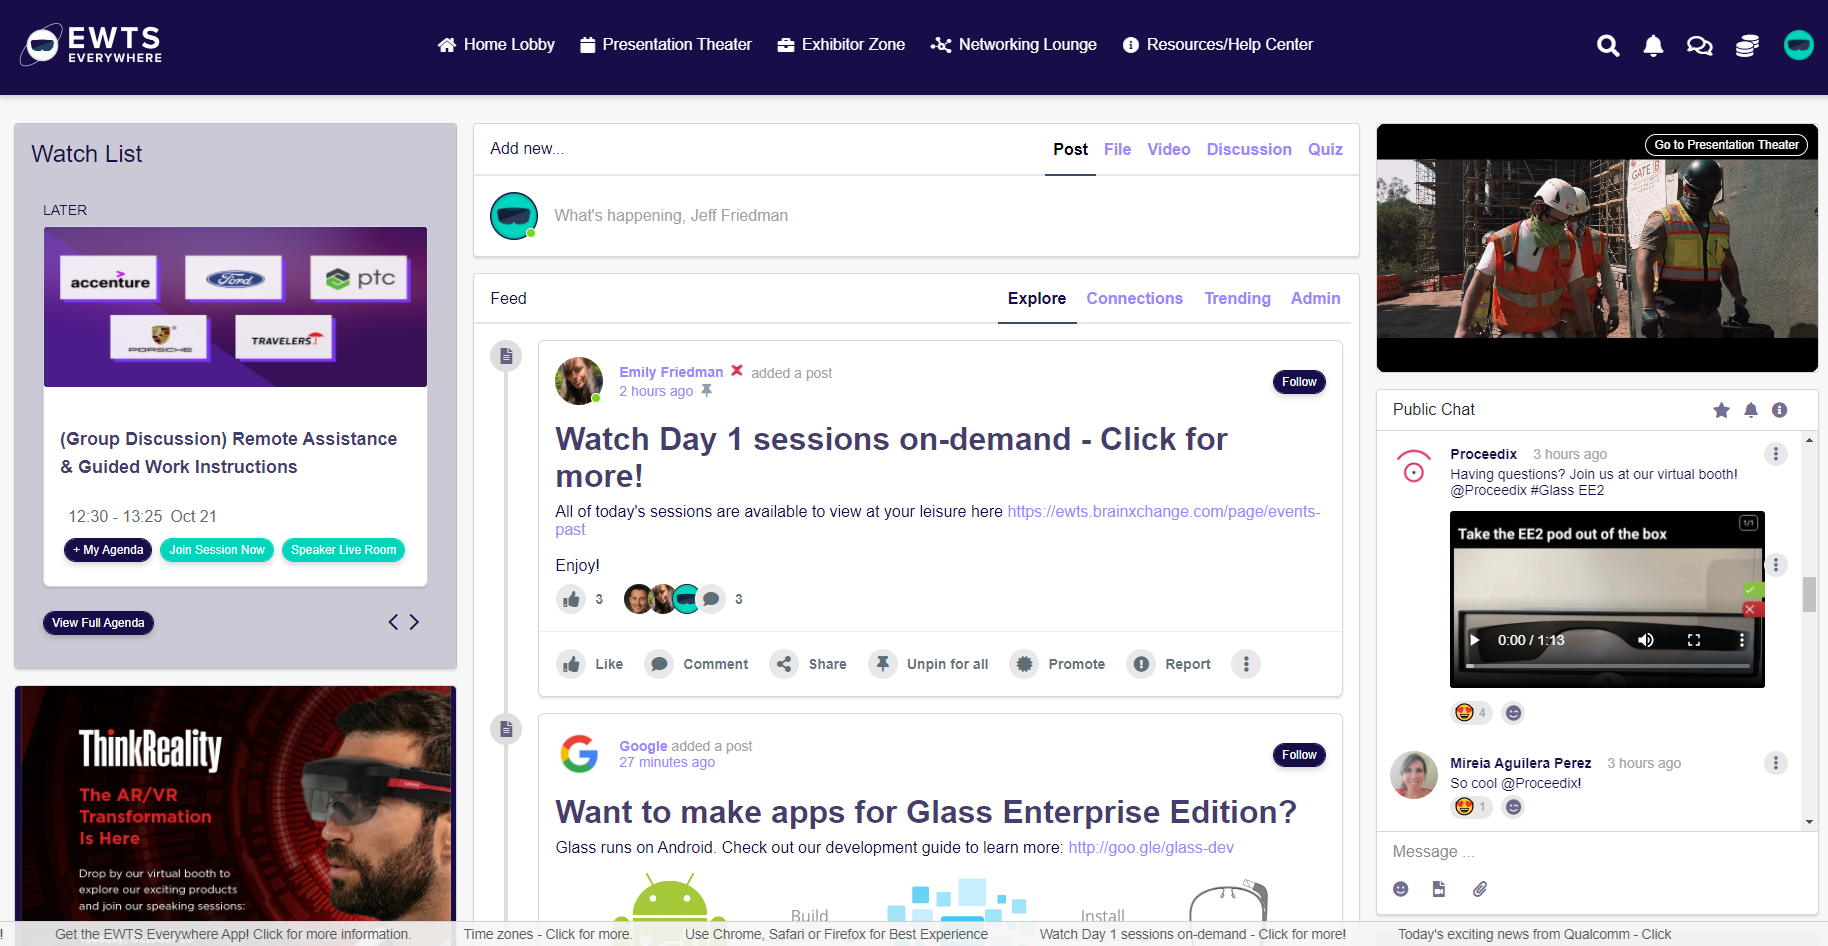
Task: Follow Emily Friedman
Action: [1299, 382]
